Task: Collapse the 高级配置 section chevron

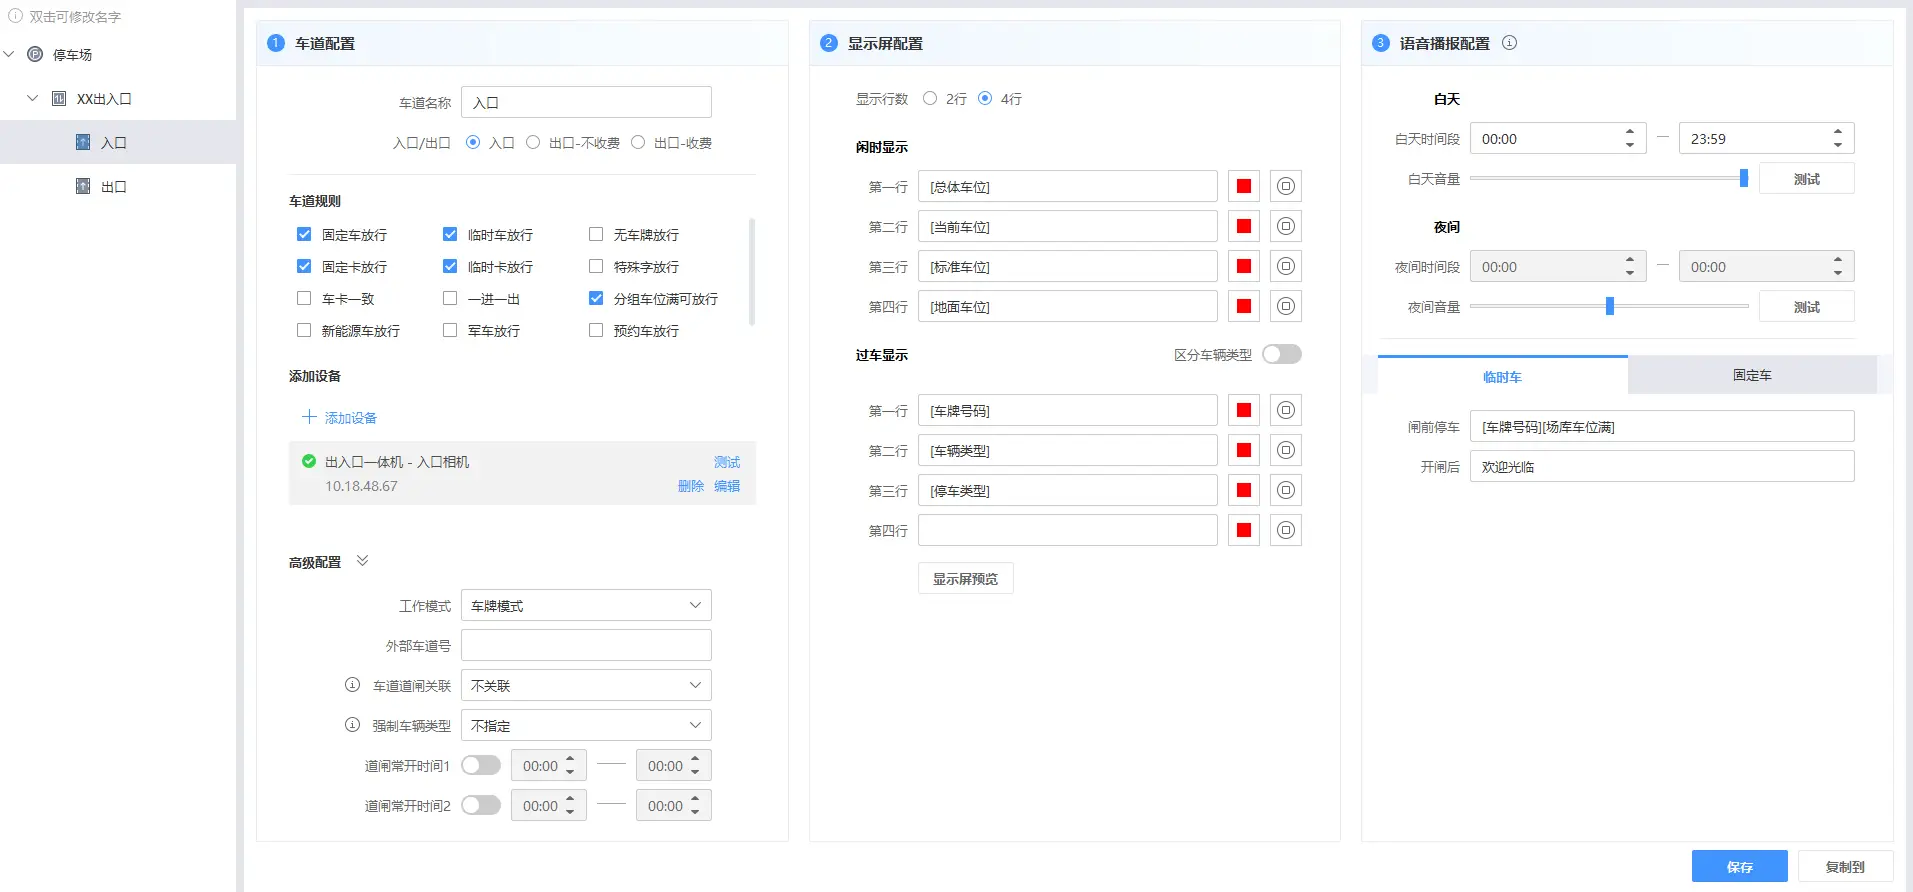Action: tap(362, 561)
